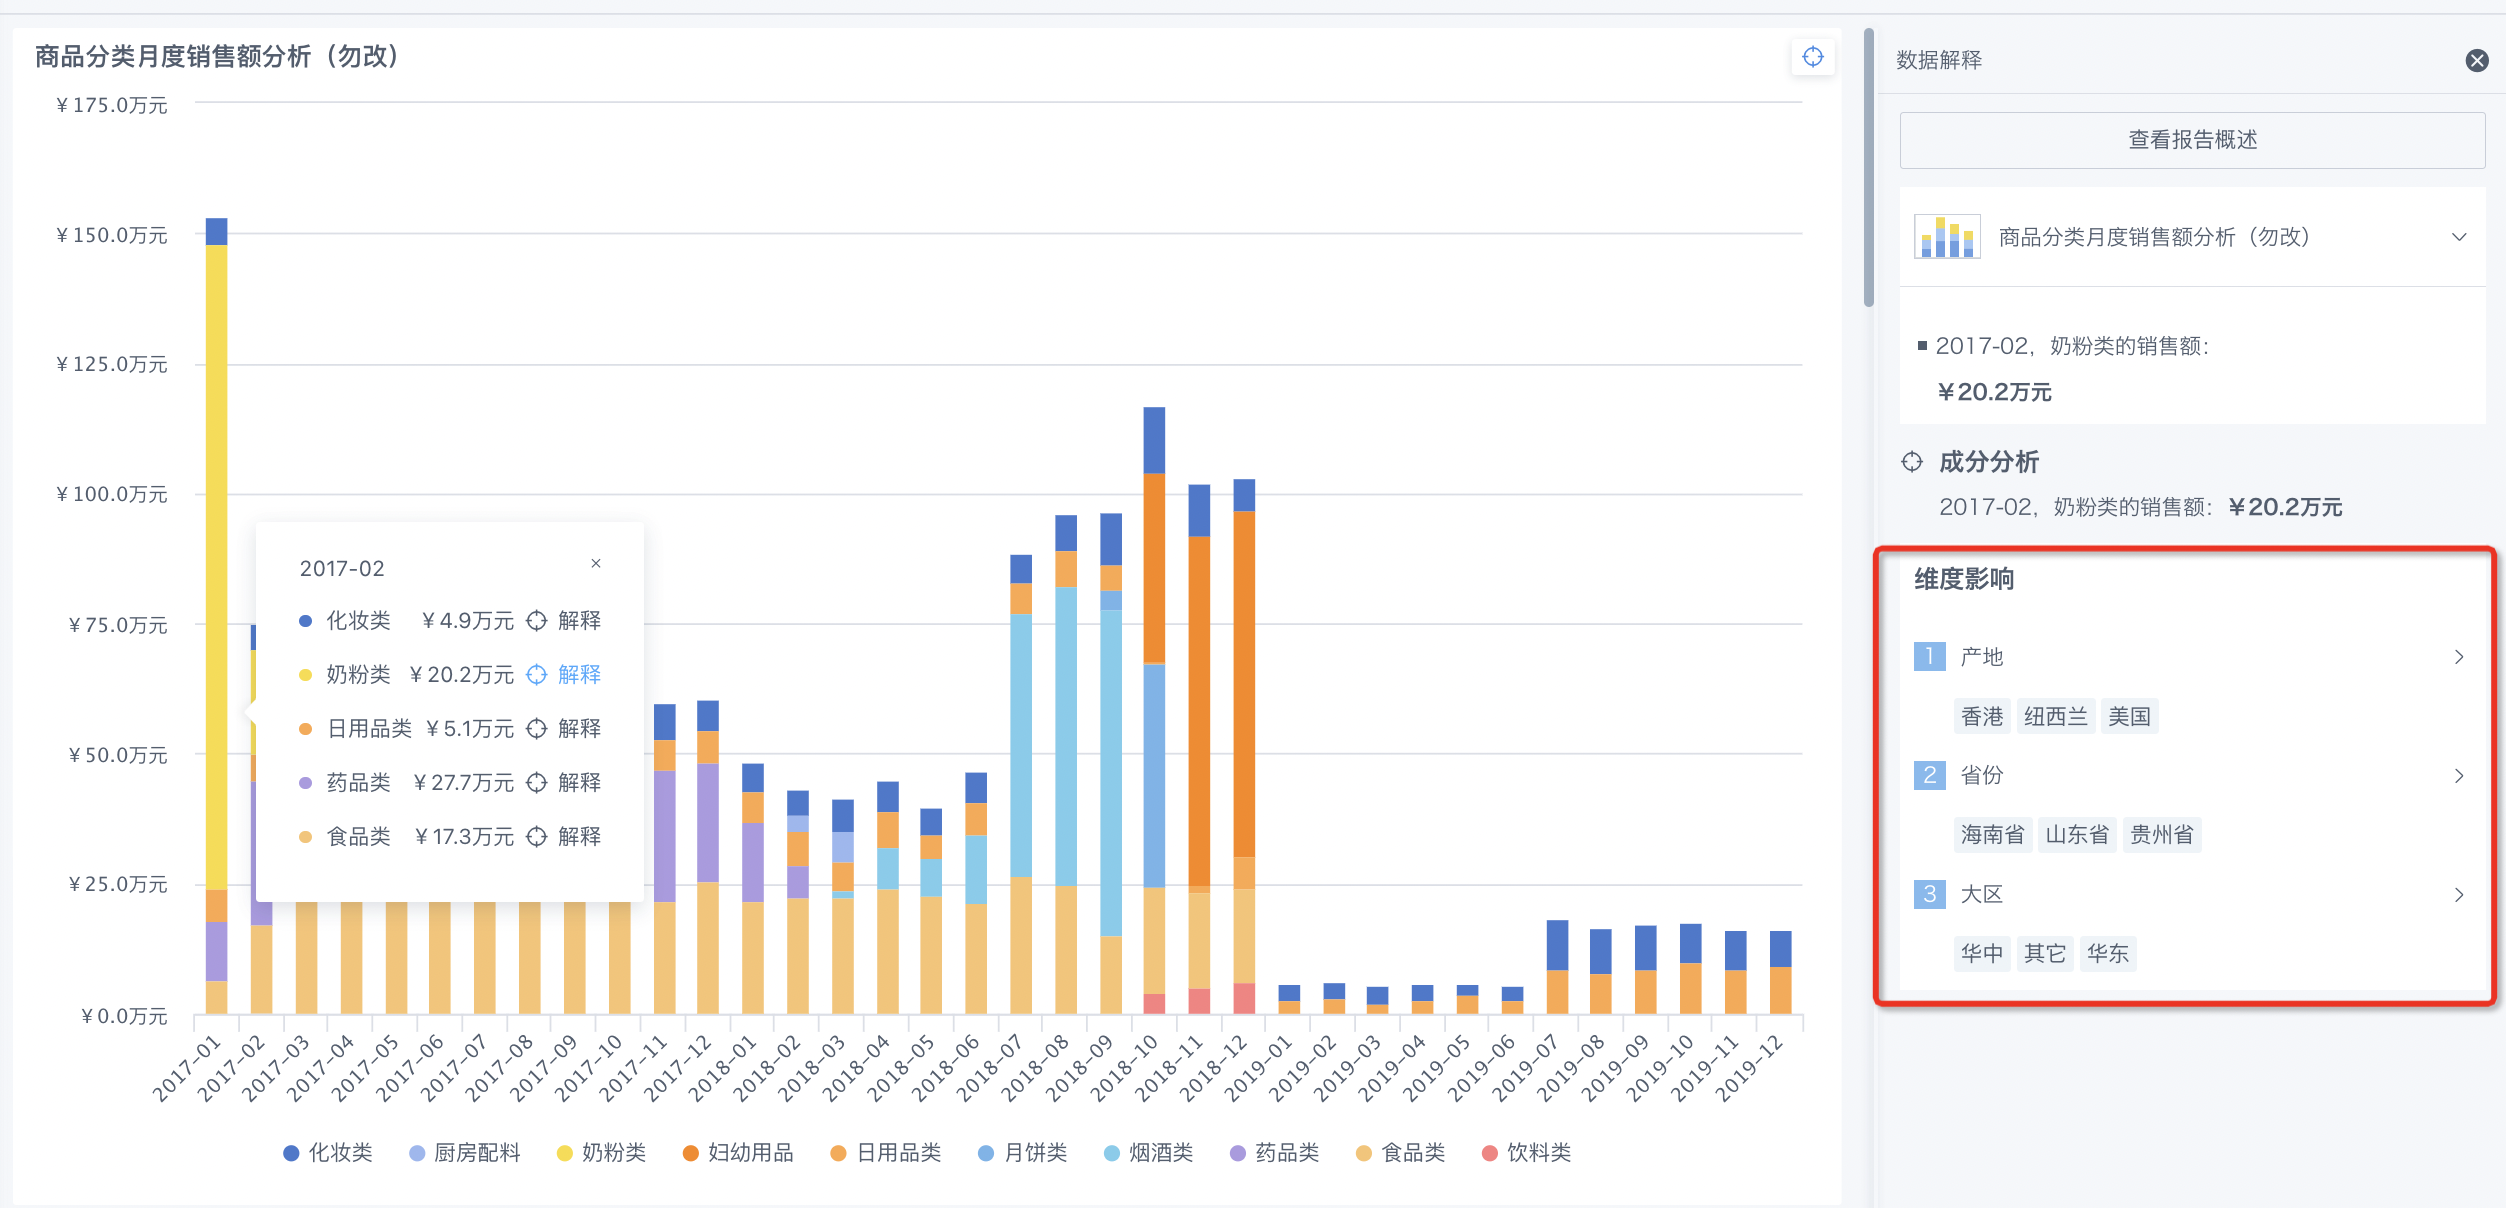Click 解释 link for 奶粉类

click(x=579, y=675)
